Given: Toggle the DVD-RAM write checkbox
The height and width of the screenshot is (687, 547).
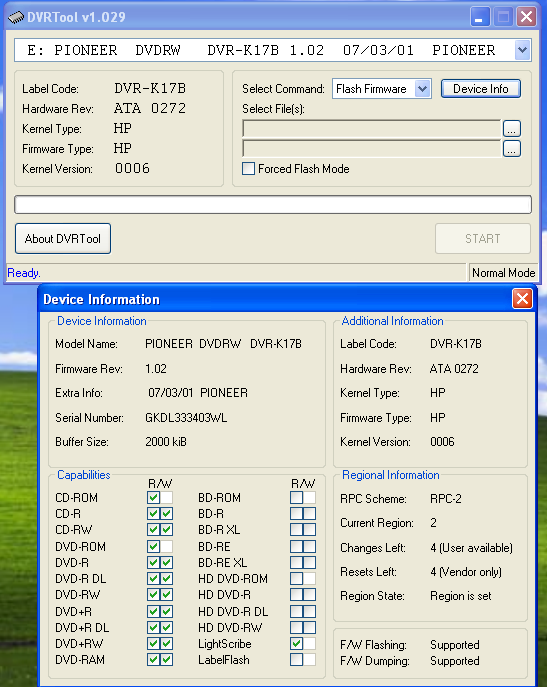Looking at the screenshot, I should [x=167, y=660].
